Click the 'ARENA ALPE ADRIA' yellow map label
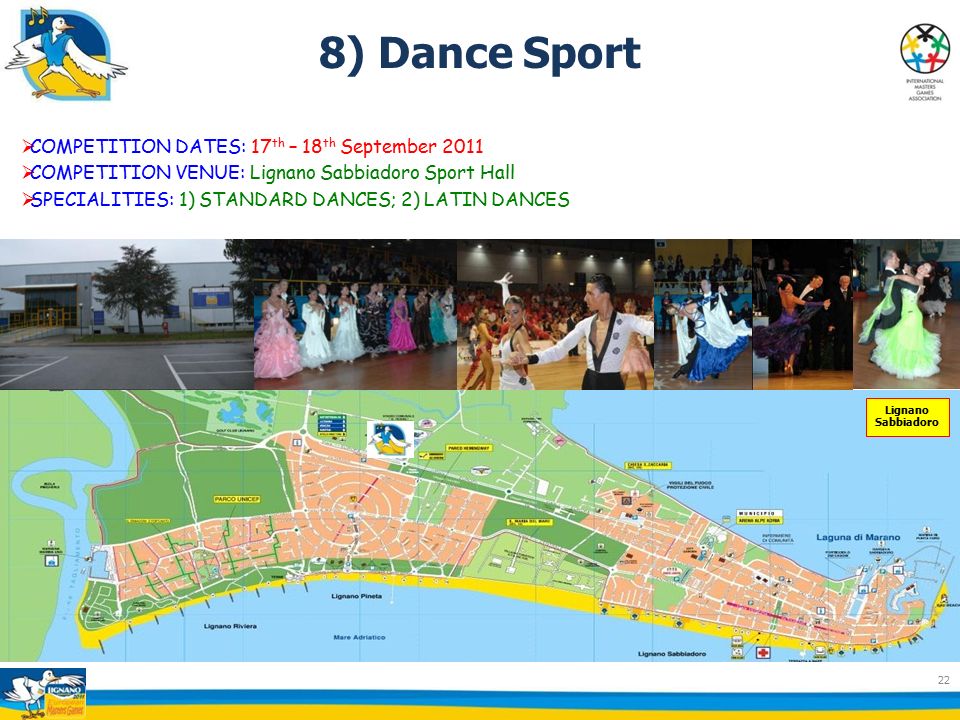 (759, 520)
